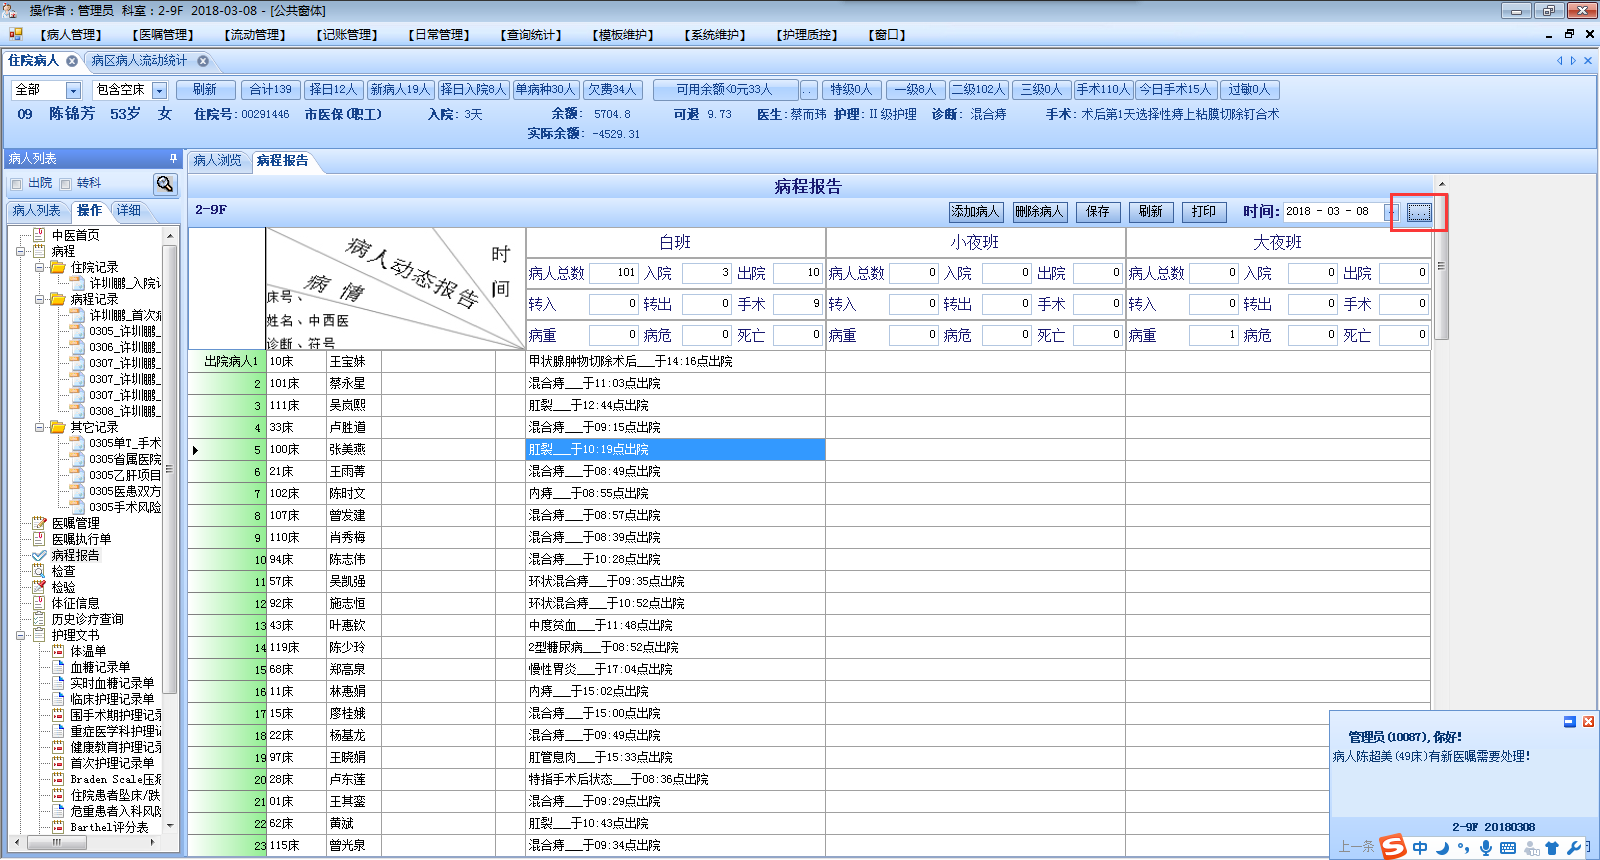Pin the 病人列表 panel with the pushpin icon
This screenshot has width=1600, height=860.
[173, 159]
